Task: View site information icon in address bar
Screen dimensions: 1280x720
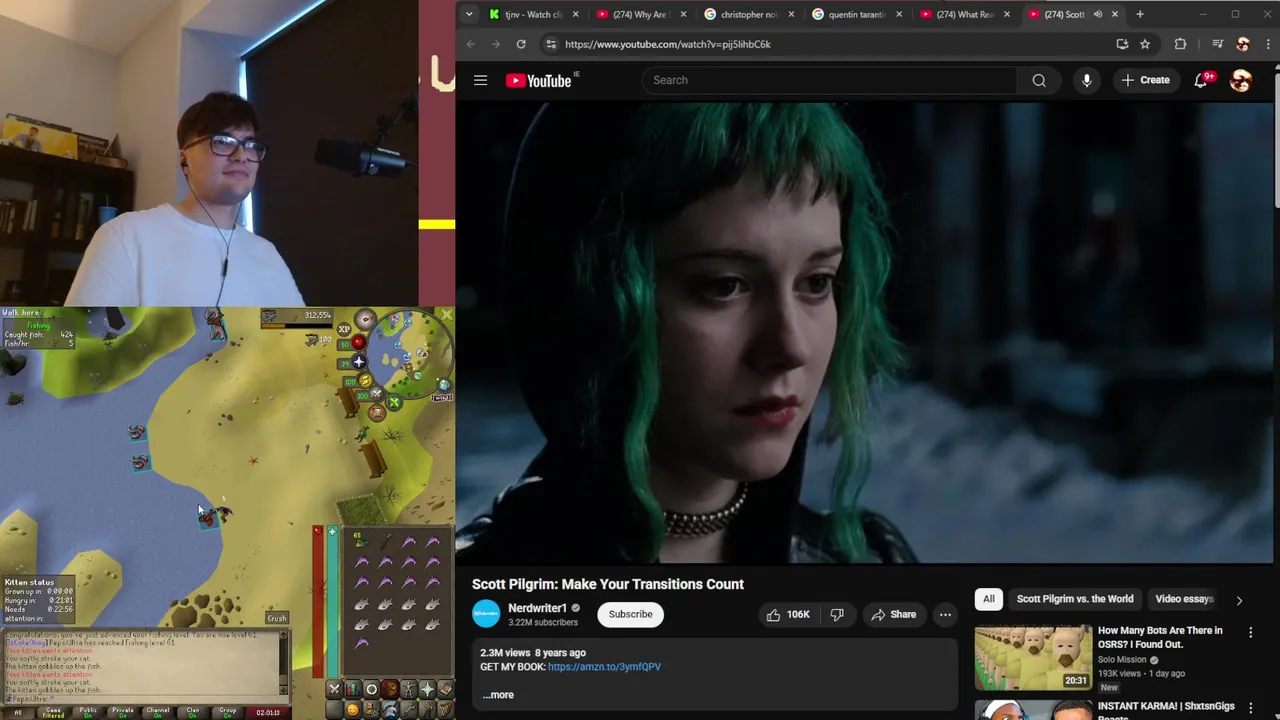Action: click(x=550, y=44)
